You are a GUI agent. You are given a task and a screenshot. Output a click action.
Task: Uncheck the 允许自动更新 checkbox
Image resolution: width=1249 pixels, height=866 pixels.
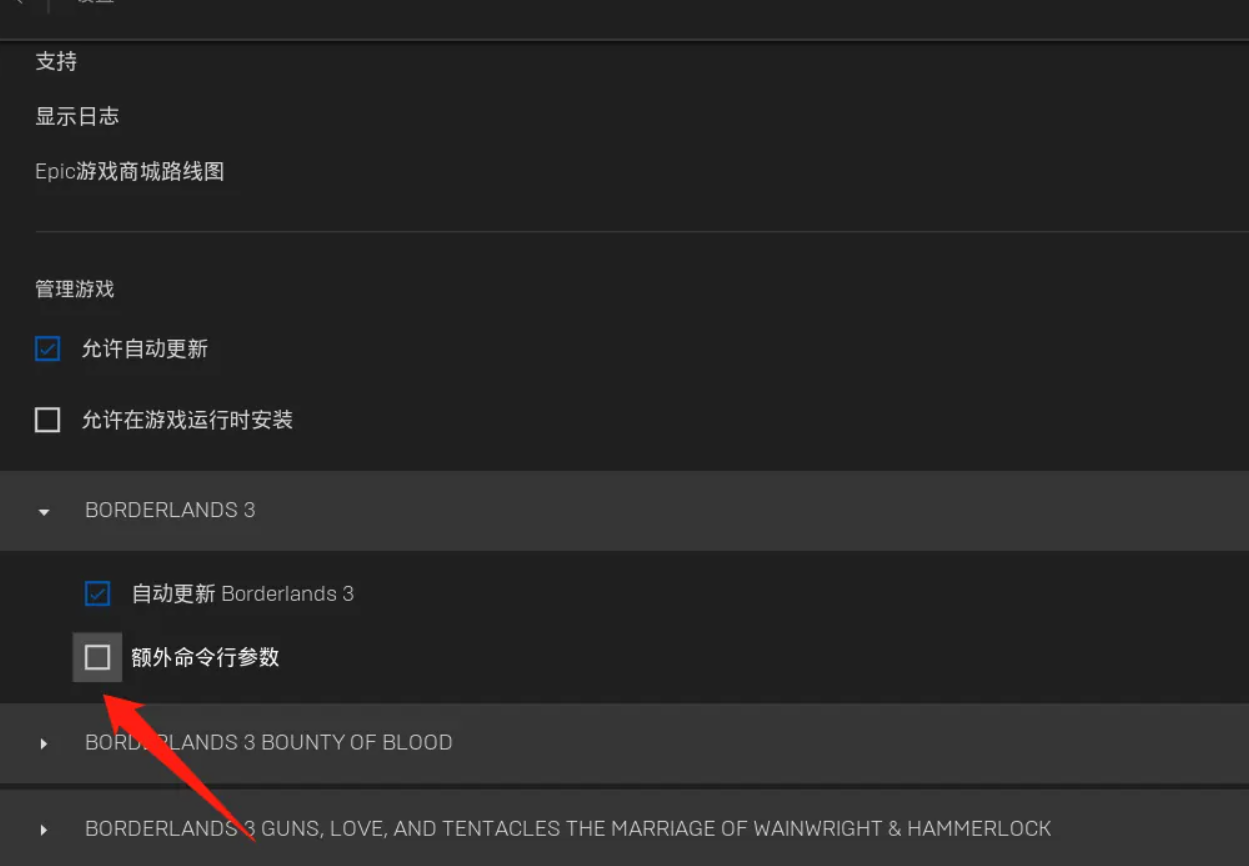[x=47, y=349]
